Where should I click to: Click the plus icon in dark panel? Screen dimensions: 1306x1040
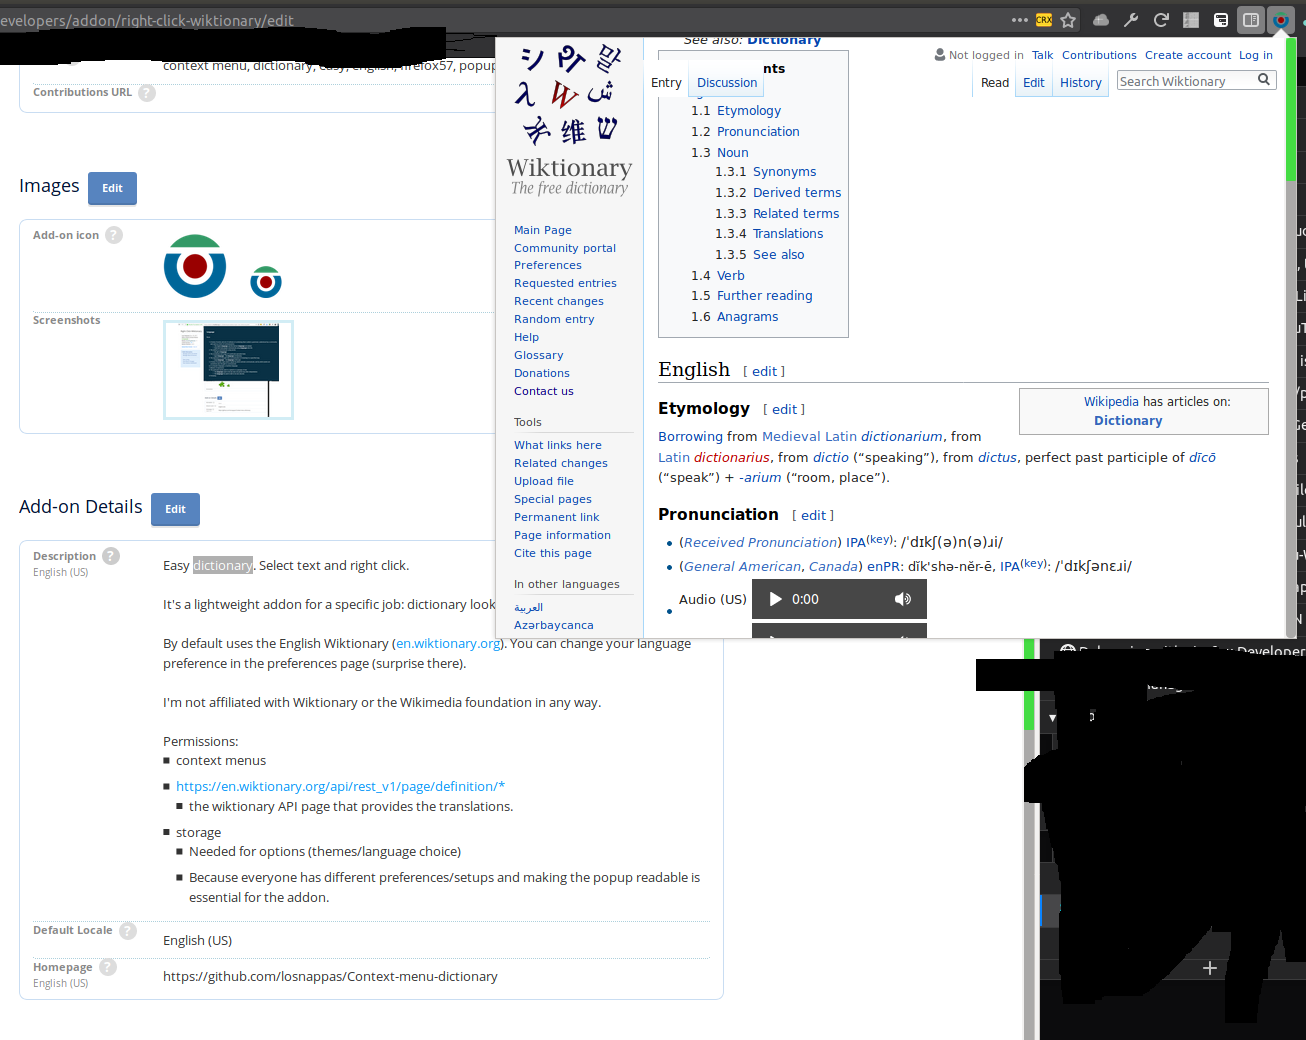(1210, 968)
